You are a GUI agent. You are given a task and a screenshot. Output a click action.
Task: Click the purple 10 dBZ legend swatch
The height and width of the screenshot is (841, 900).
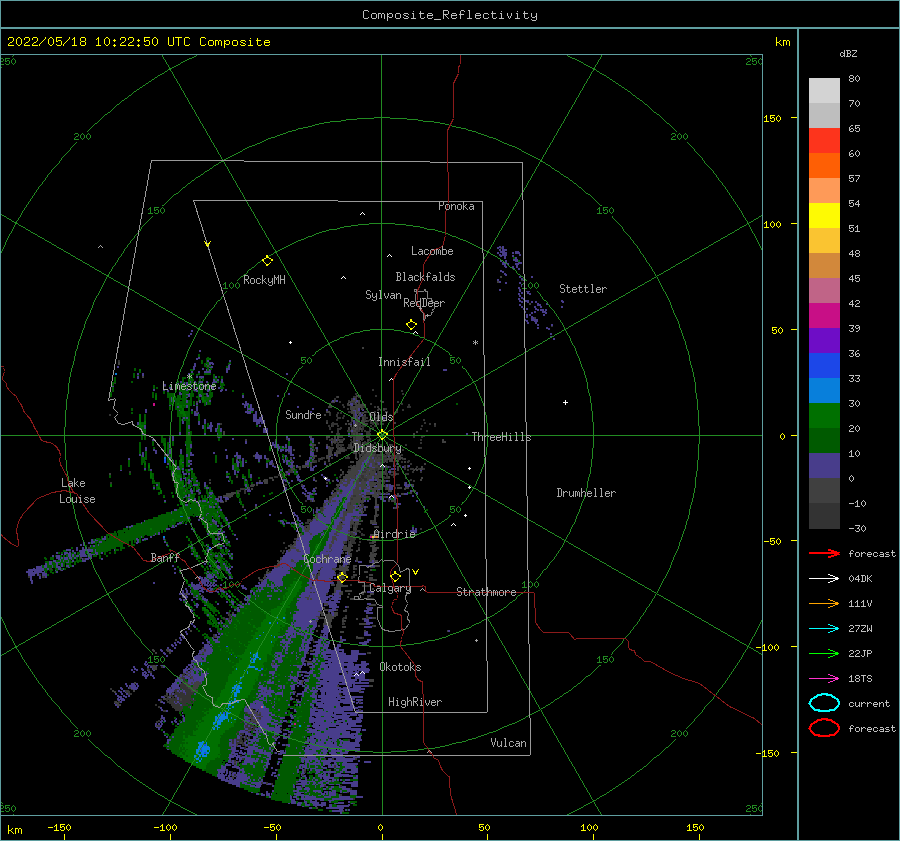point(824,466)
